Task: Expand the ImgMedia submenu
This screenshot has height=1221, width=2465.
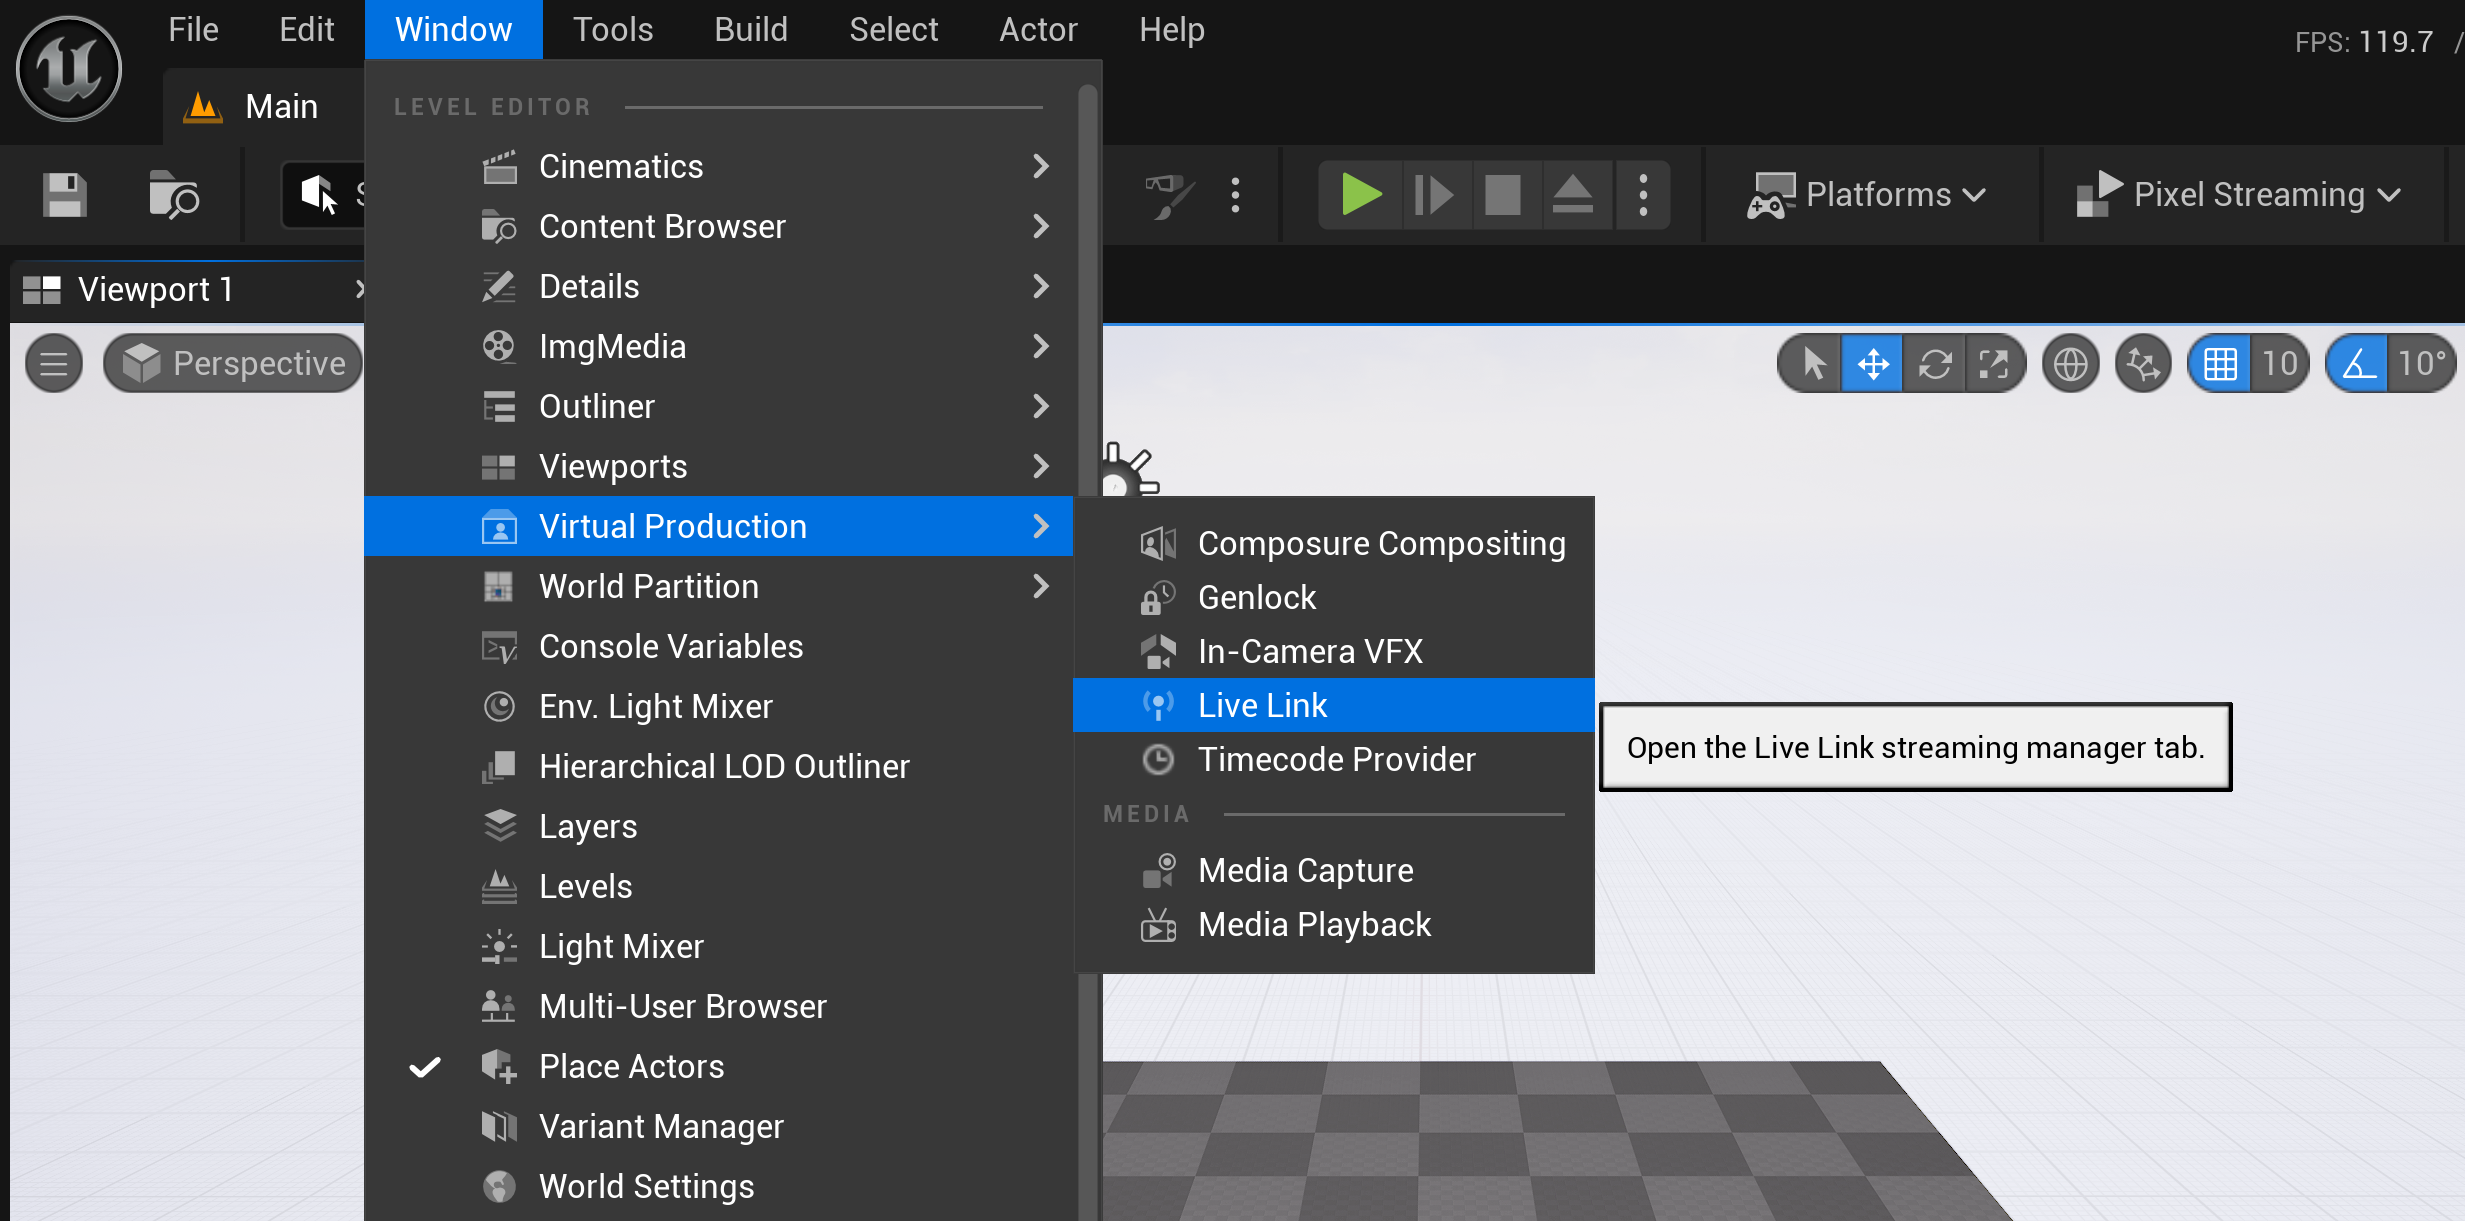Action: click(x=719, y=346)
